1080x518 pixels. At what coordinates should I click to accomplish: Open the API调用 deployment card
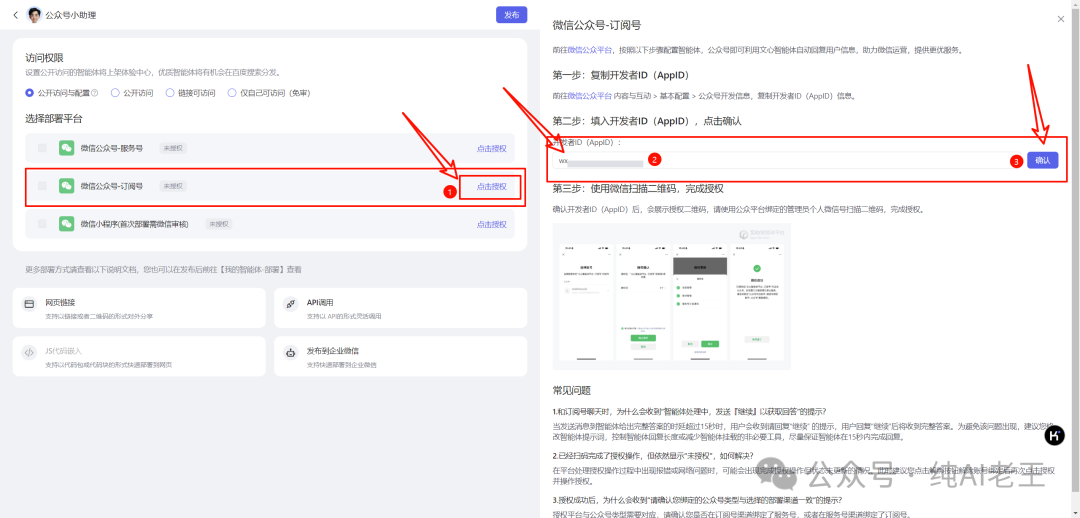pos(400,308)
